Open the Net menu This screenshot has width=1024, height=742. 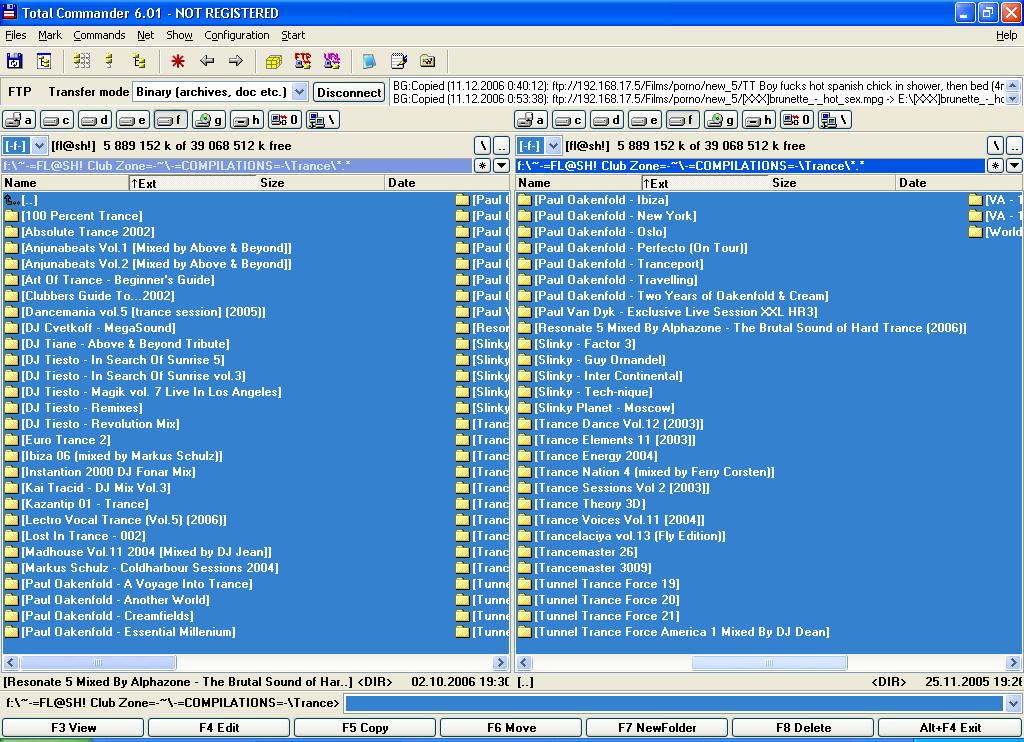click(x=145, y=35)
